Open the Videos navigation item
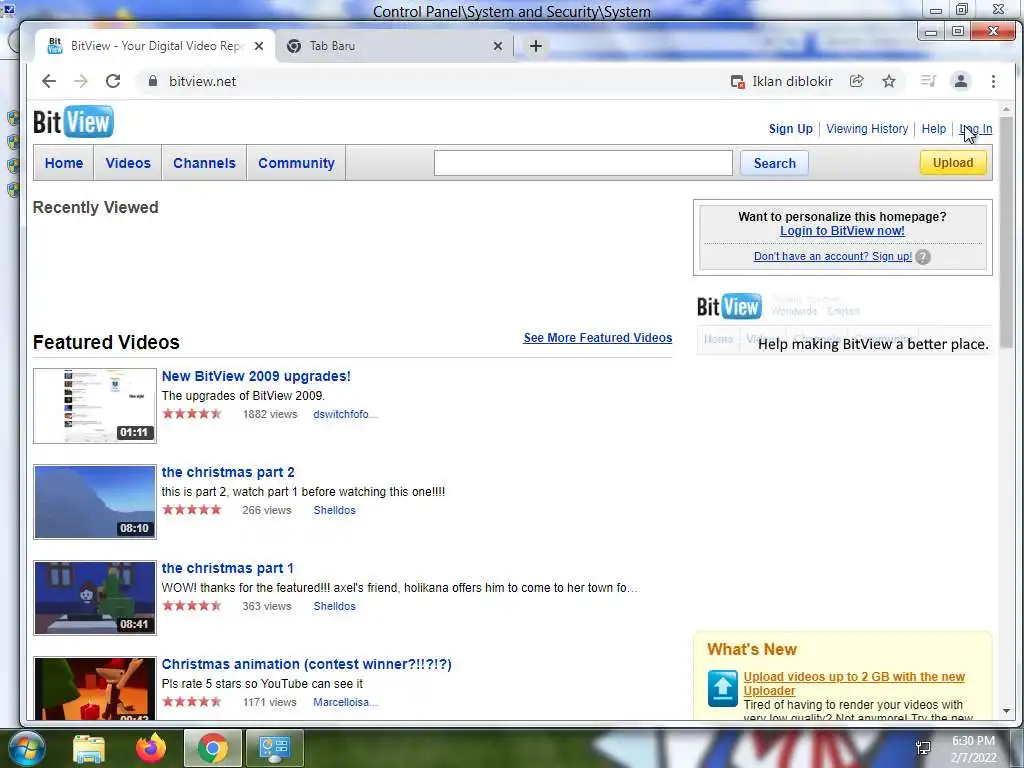The width and height of the screenshot is (1024, 768). click(x=128, y=163)
